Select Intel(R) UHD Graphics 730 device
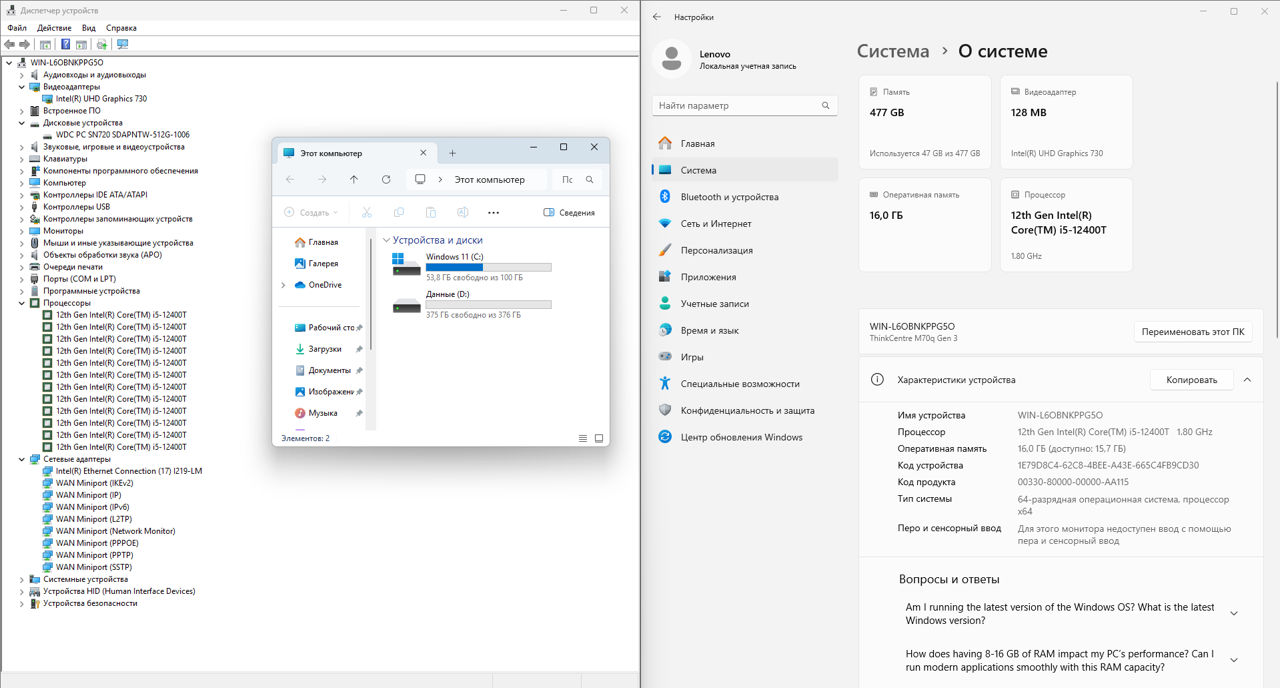Viewport: 1280px width, 688px height. click(x=101, y=99)
